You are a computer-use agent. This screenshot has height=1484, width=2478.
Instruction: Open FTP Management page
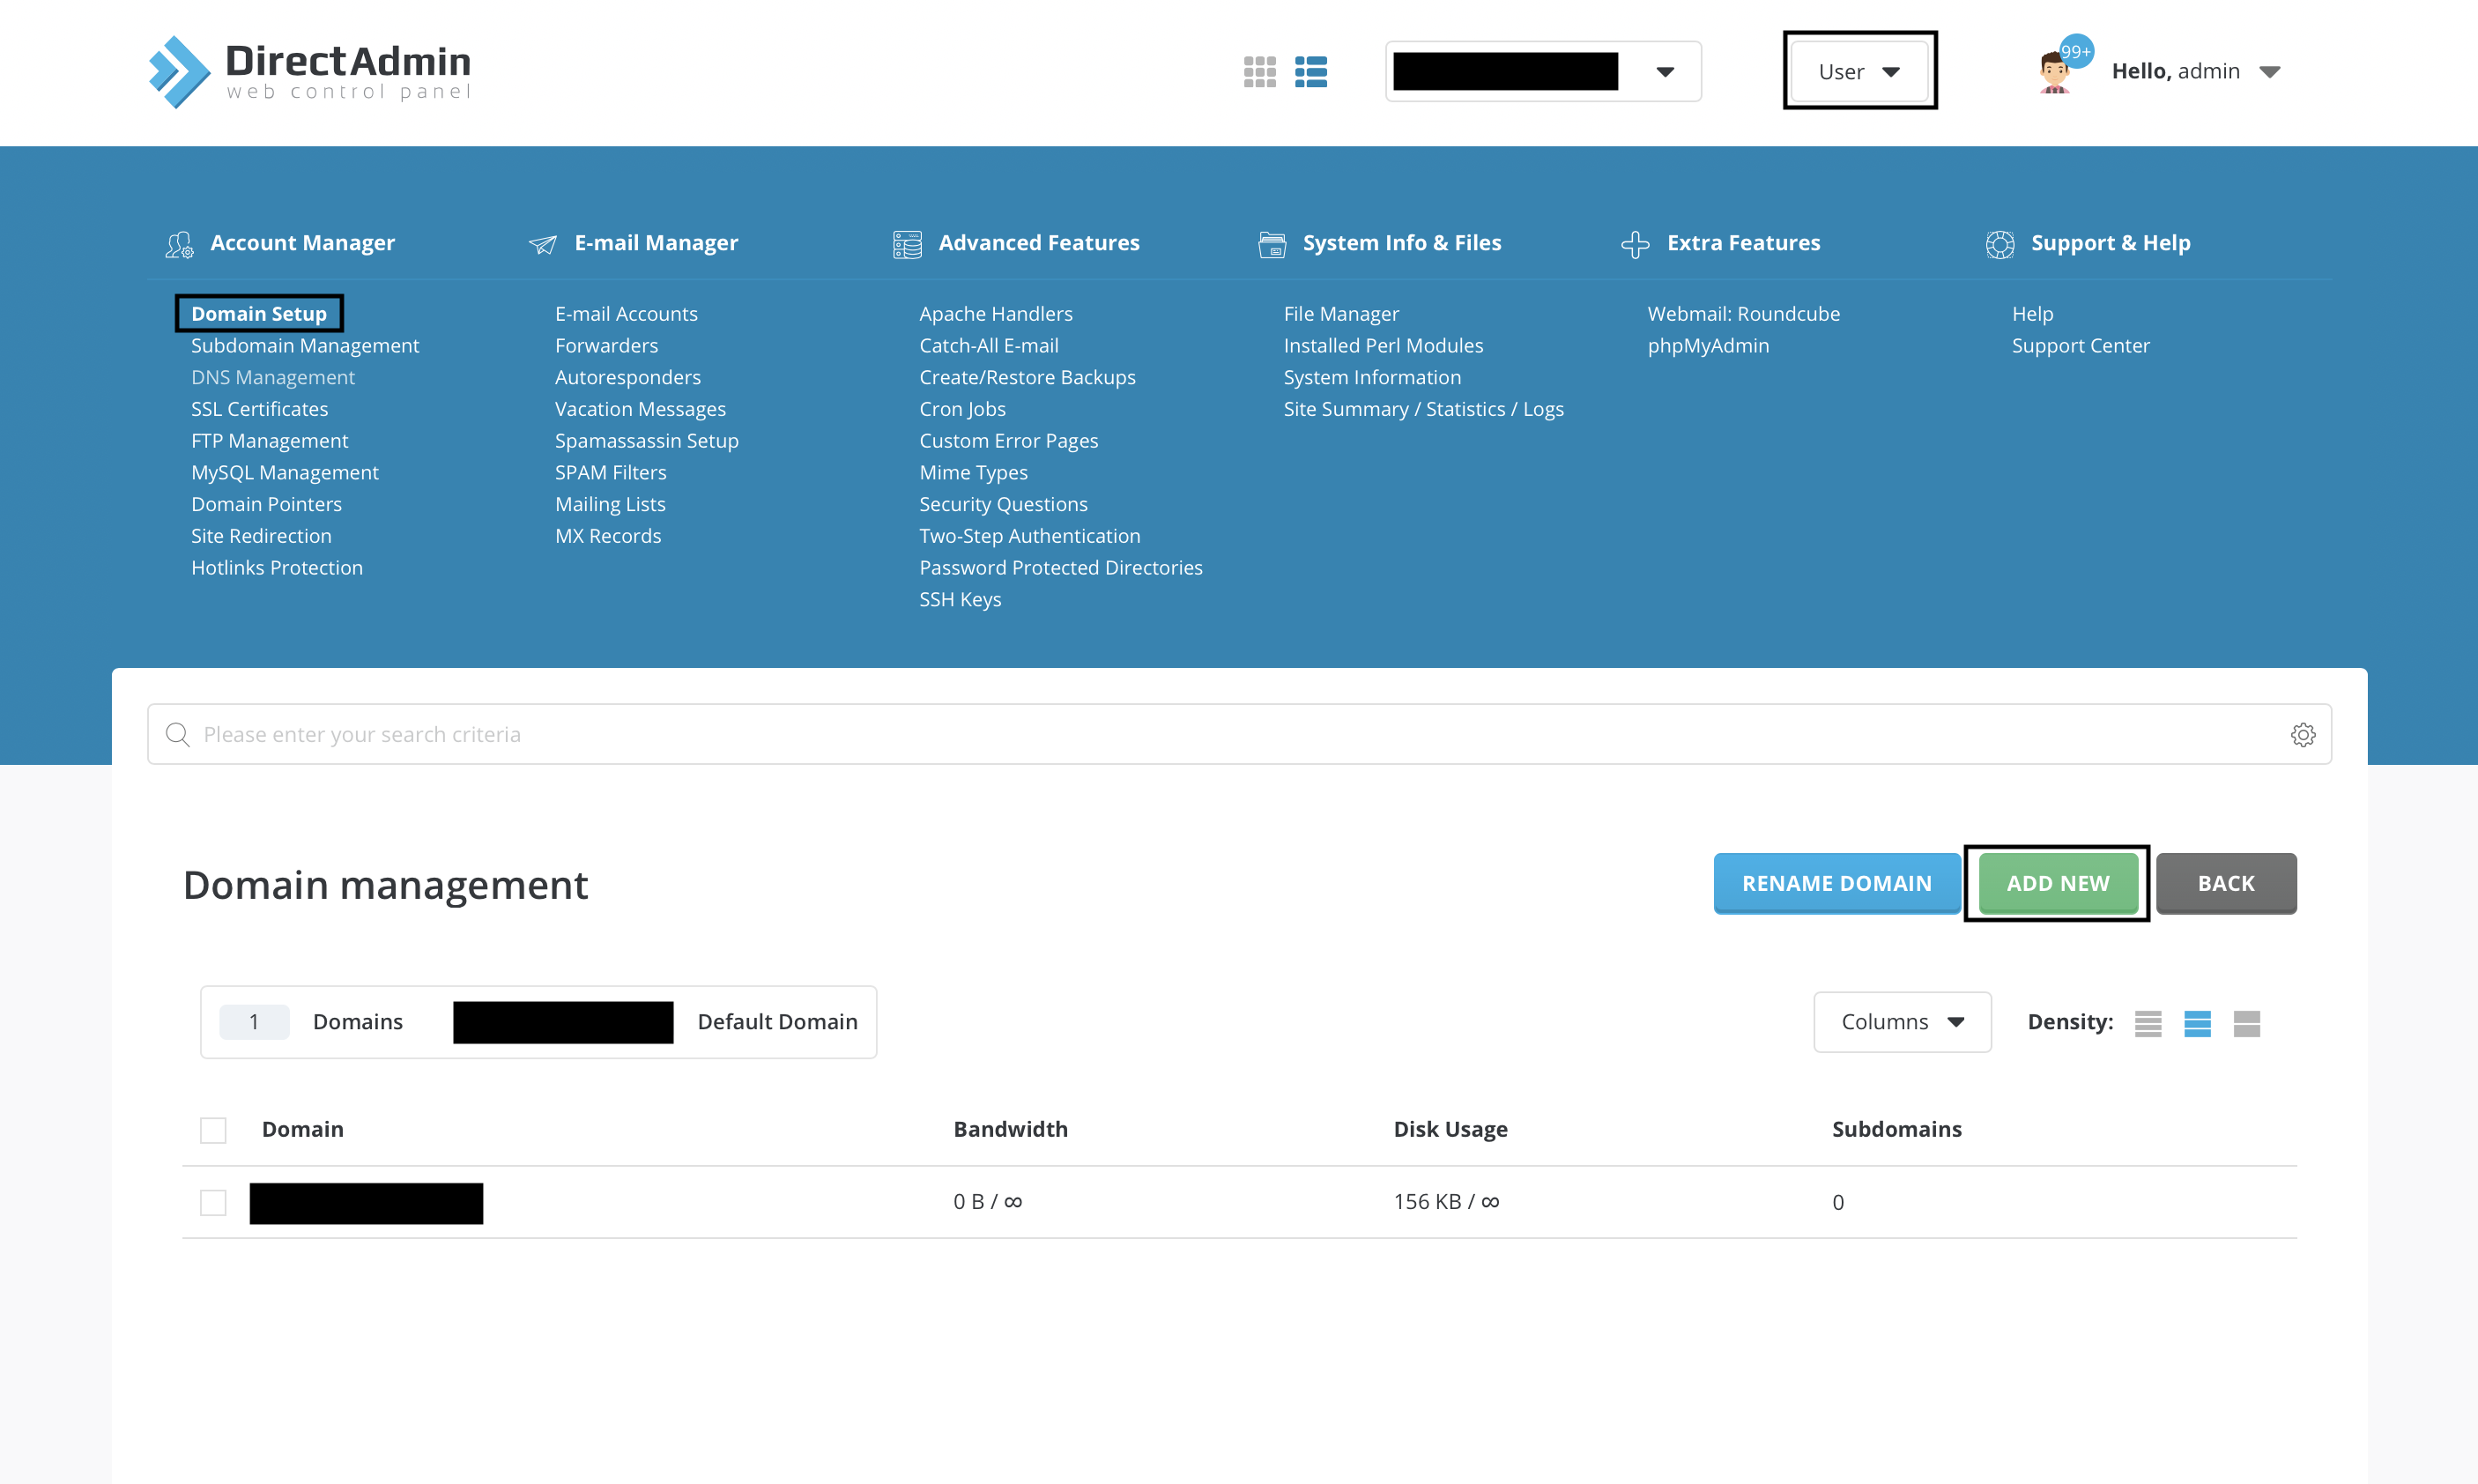(x=270, y=441)
